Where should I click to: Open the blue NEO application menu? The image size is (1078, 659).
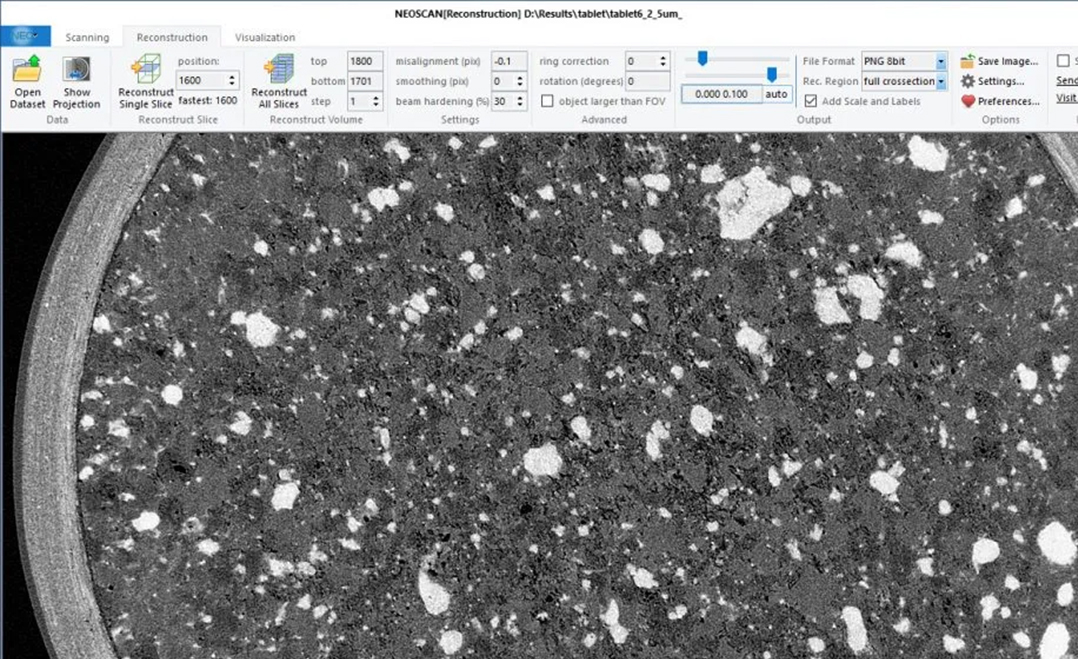[25, 37]
